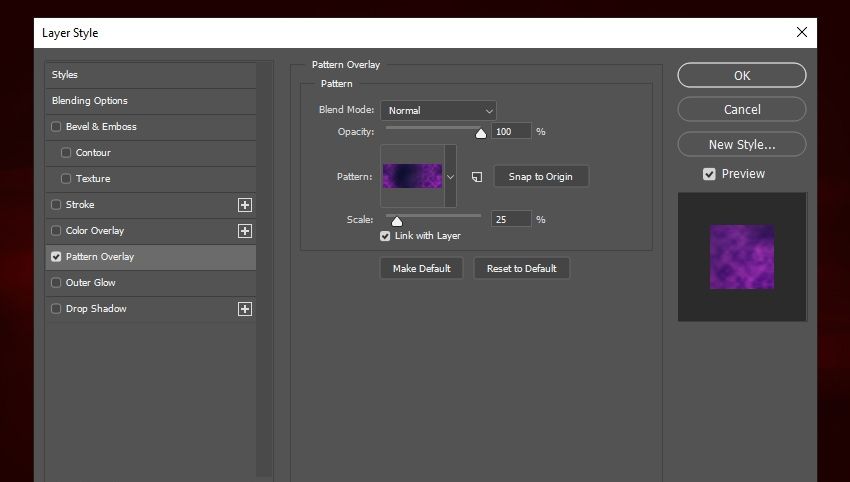Image resolution: width=850 pixels, height=482 pixels.
Task: Open the pattern picker arrow
Action: point(450,177)
